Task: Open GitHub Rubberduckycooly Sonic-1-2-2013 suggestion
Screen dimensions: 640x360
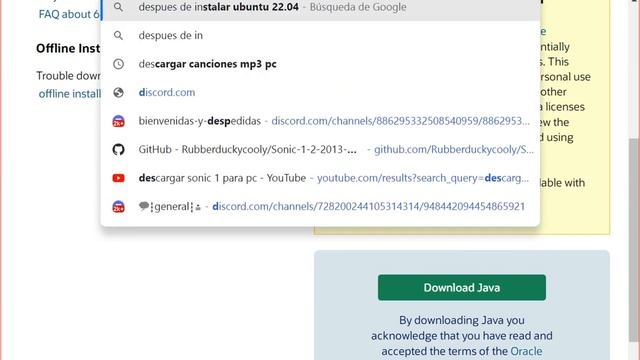Action: 320,149
